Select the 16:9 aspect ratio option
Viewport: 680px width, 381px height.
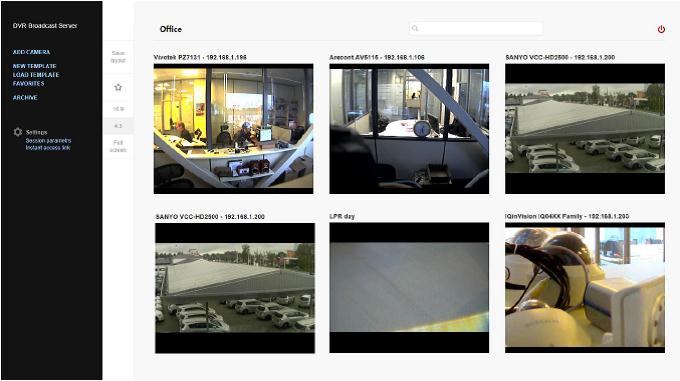click(x=118, y=109)
